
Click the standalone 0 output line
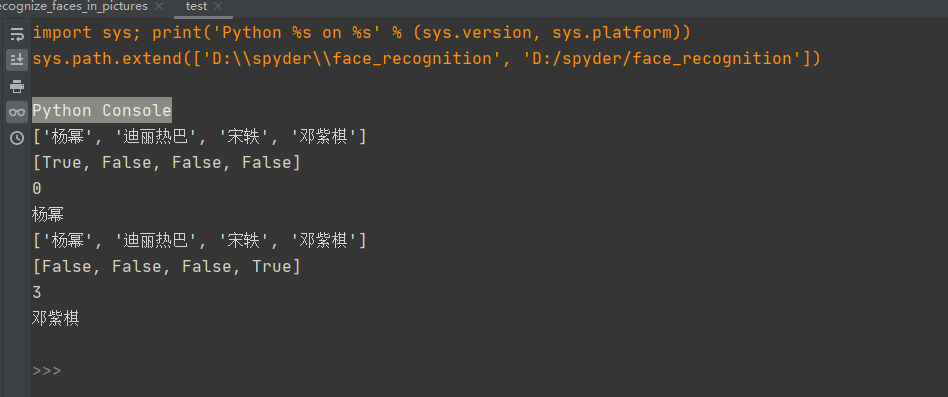[x=37, y=189]
